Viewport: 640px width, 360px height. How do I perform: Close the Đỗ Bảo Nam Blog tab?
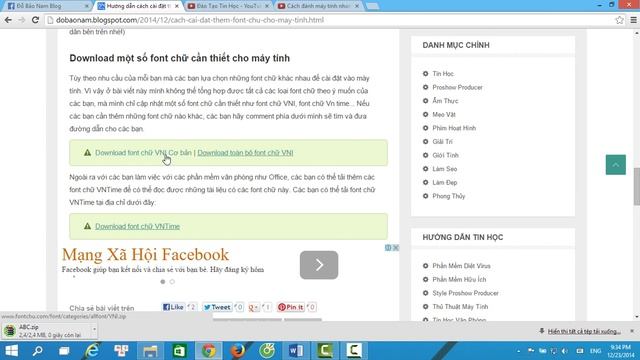point(87,6)
